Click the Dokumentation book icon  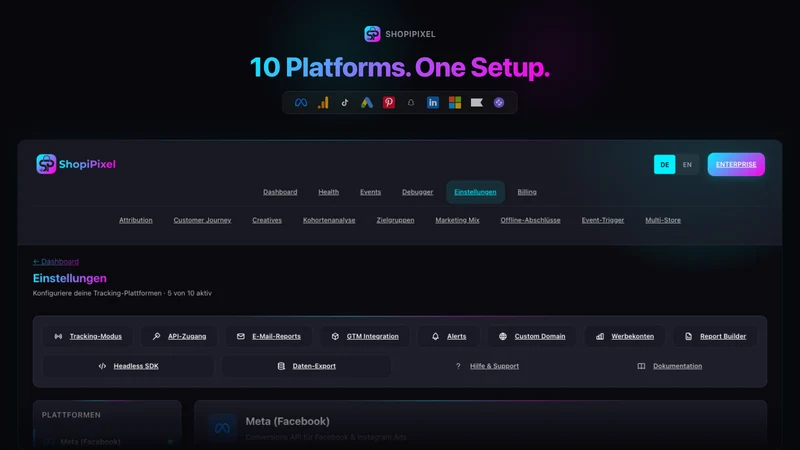[x=641, y=366]
